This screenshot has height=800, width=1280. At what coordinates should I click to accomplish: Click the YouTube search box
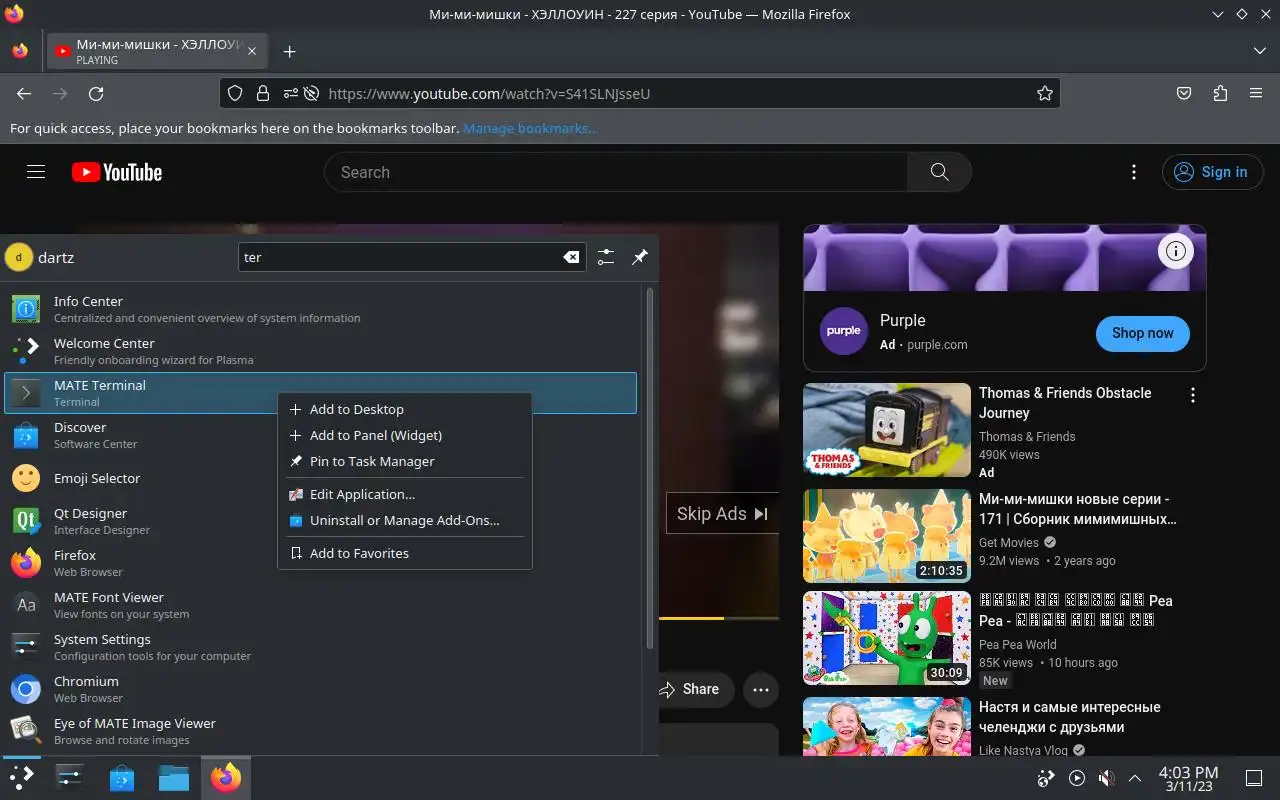pos(616,172)
